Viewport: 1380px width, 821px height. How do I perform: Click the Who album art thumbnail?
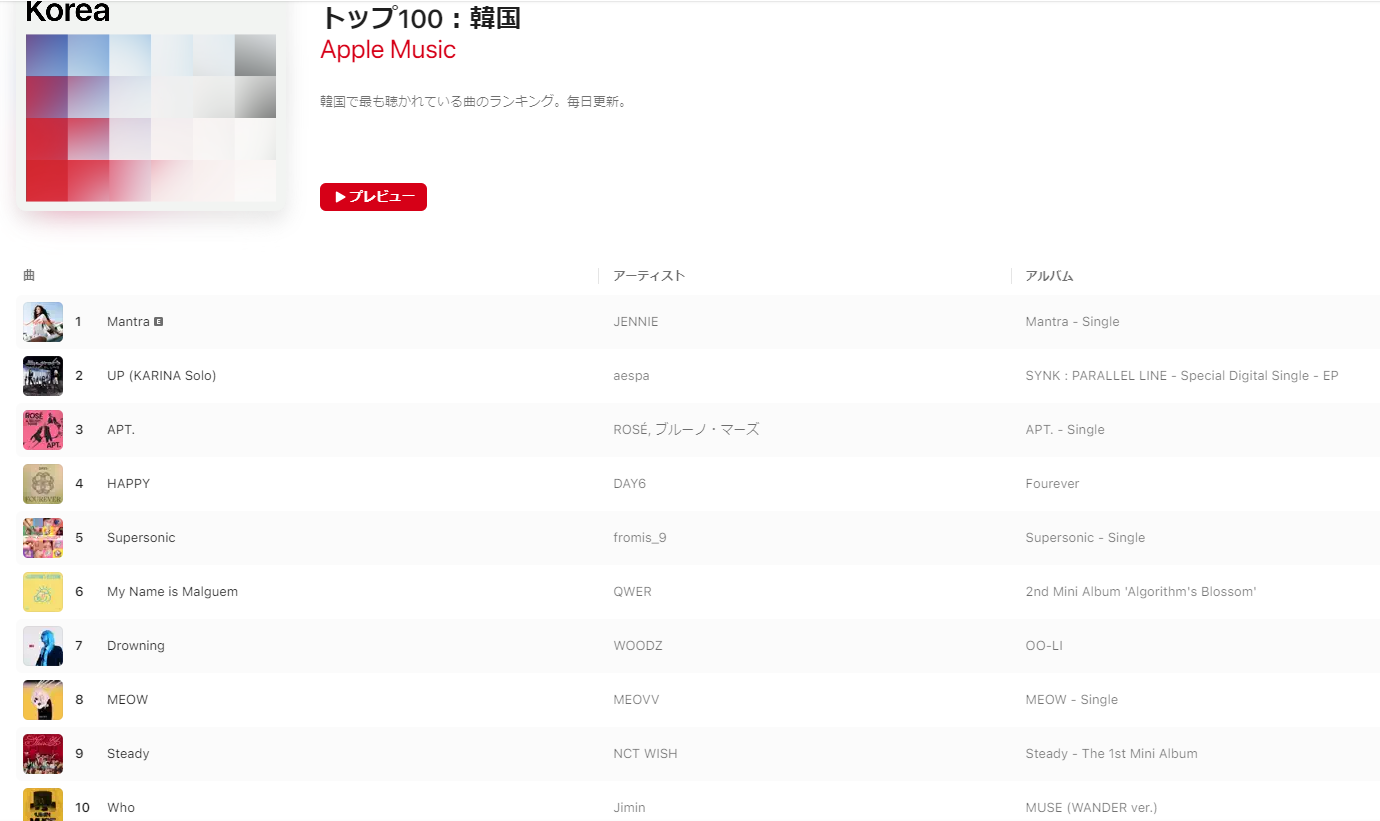pos(43,805)
